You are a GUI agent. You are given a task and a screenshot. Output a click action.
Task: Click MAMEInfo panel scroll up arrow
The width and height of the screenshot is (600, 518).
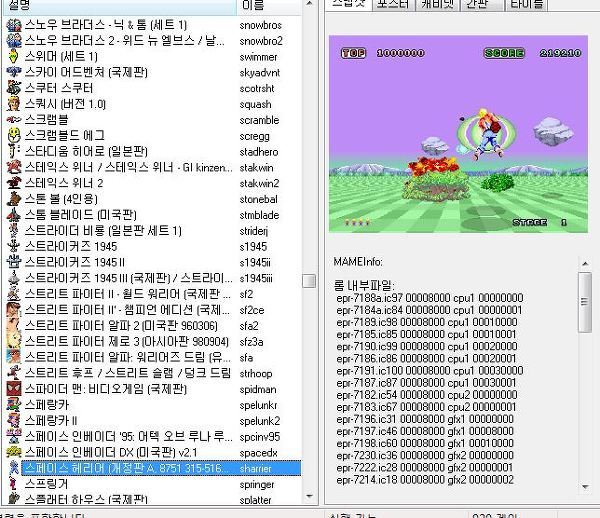pos(585,264)
